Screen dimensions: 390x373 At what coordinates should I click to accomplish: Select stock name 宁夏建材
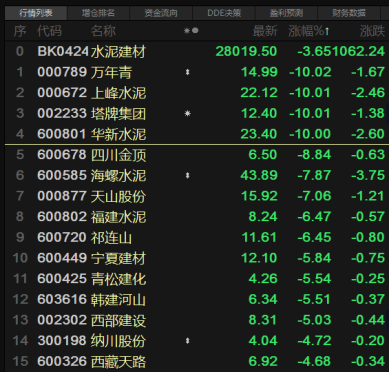click(x=118, y=258)
